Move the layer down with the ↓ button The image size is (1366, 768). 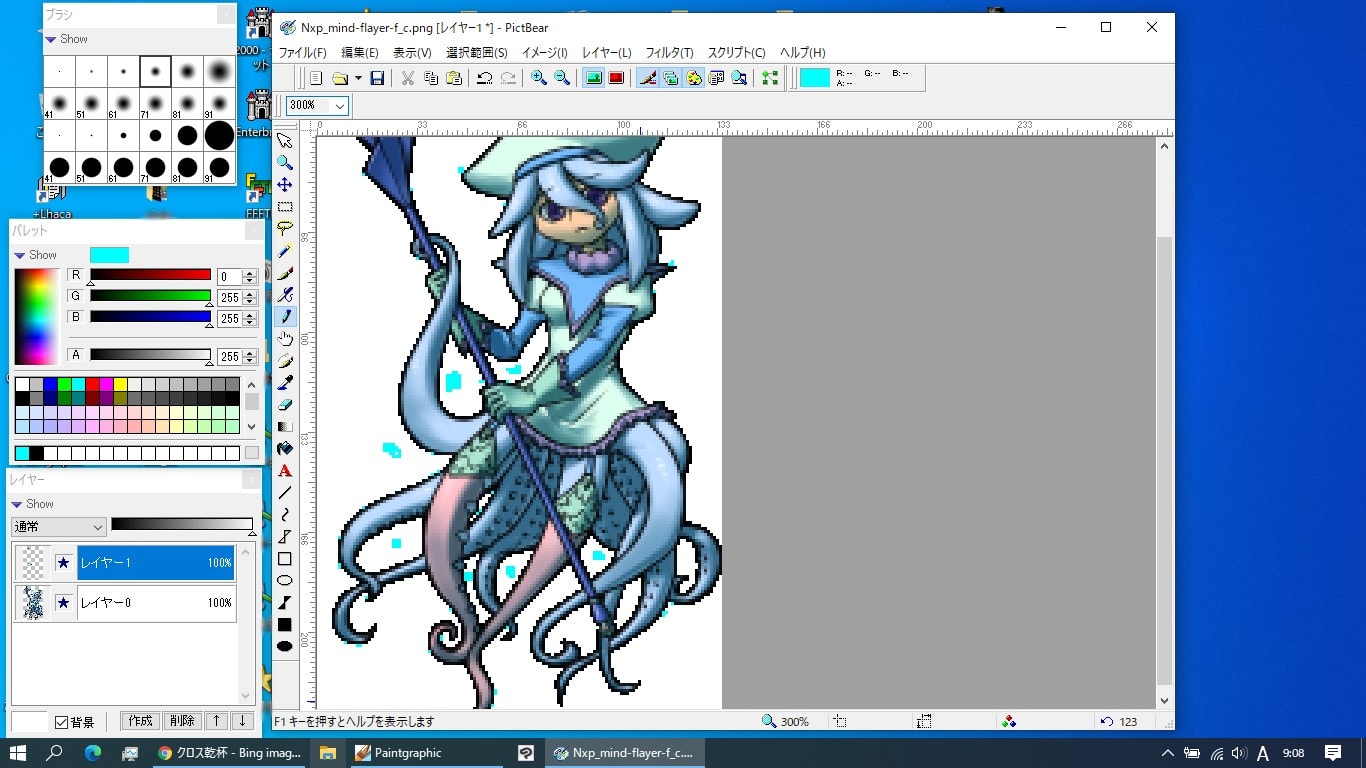pyautogui.click(x=242, y=721)
